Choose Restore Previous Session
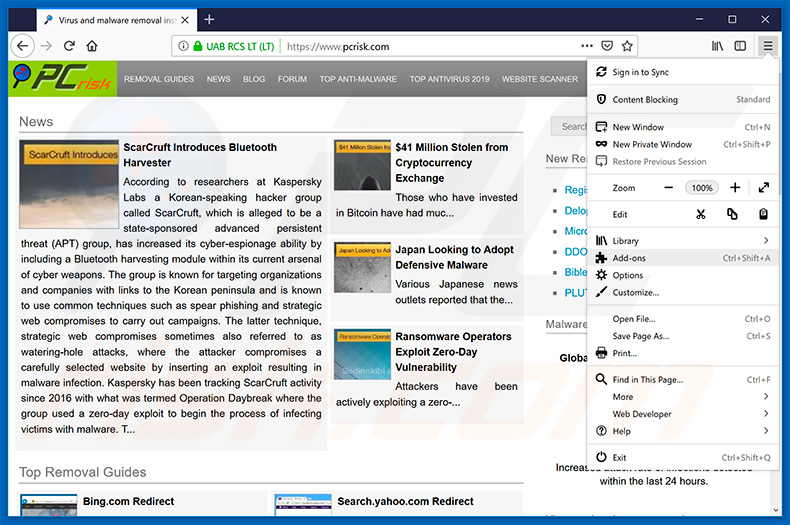Screen dimensions: 790x525 [683, 161]
